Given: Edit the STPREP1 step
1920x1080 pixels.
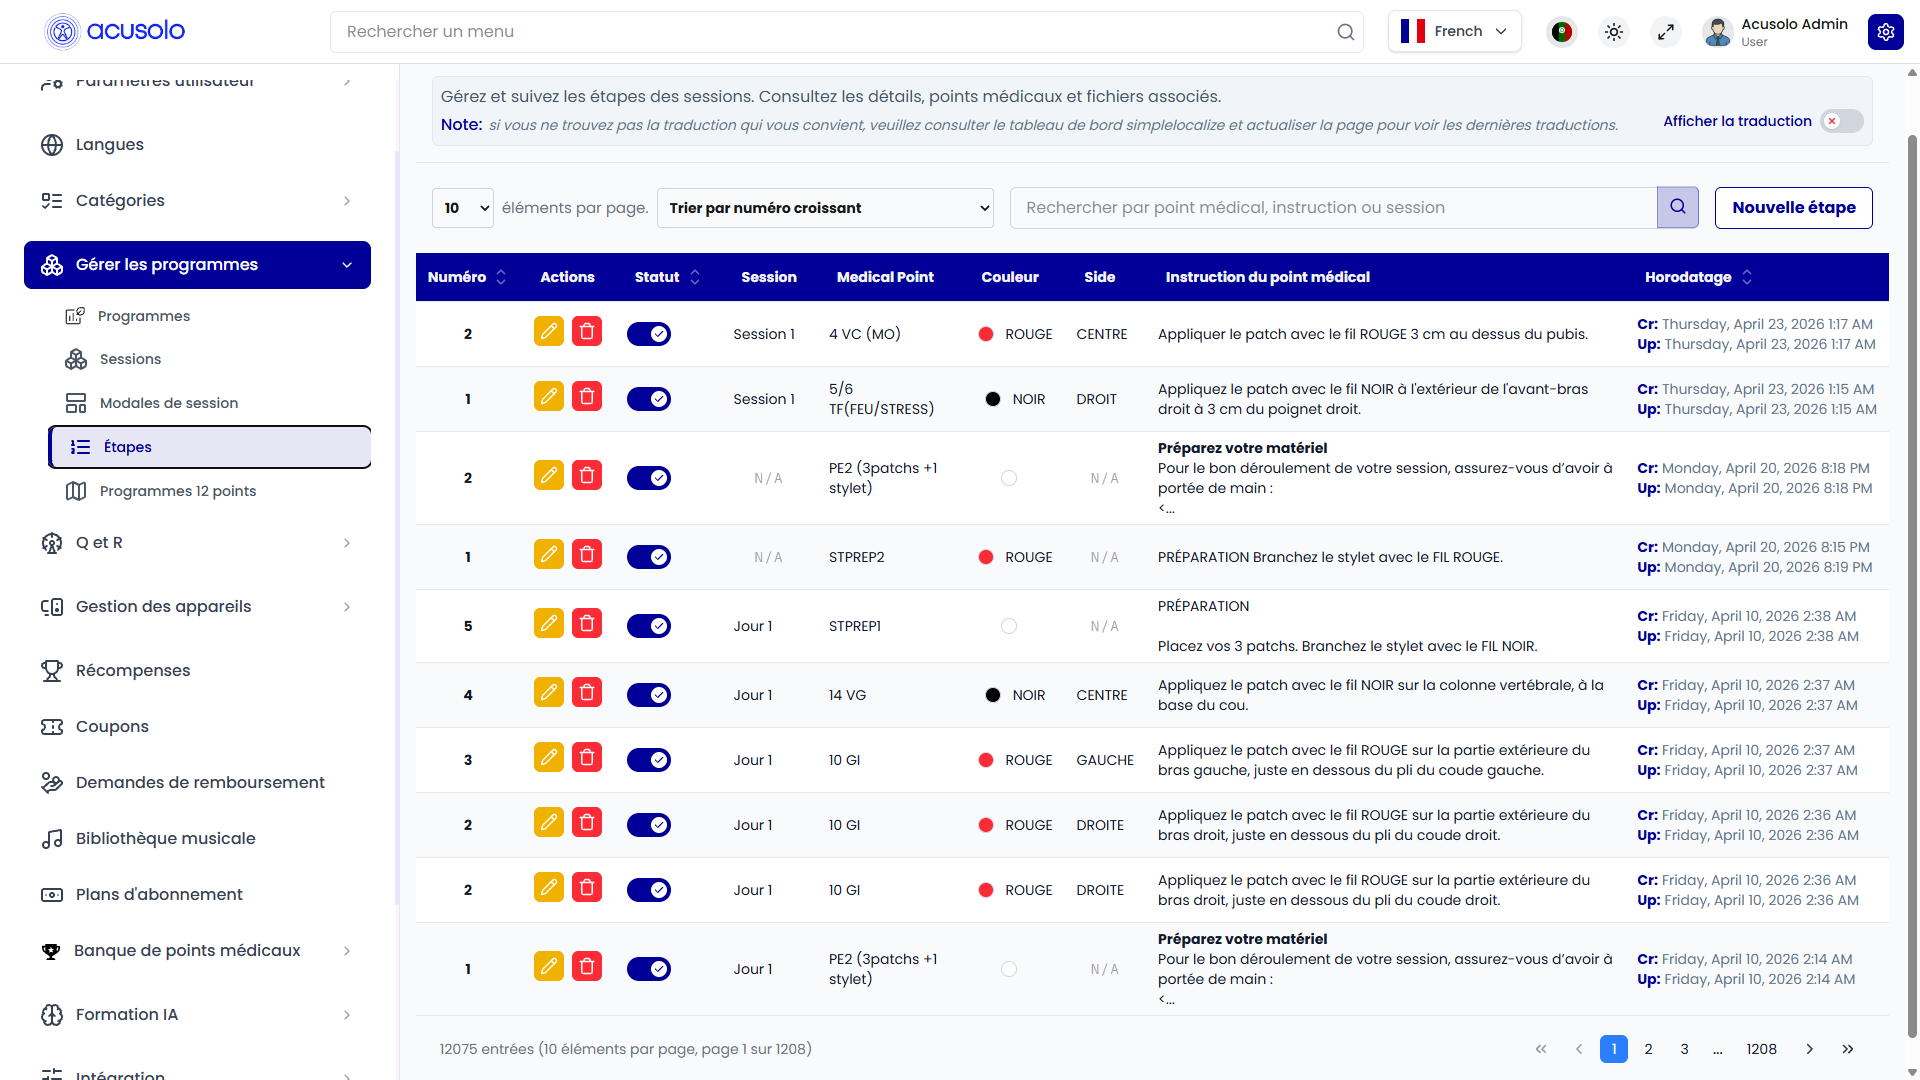Looking at the screenshot, I should point(549,624).
